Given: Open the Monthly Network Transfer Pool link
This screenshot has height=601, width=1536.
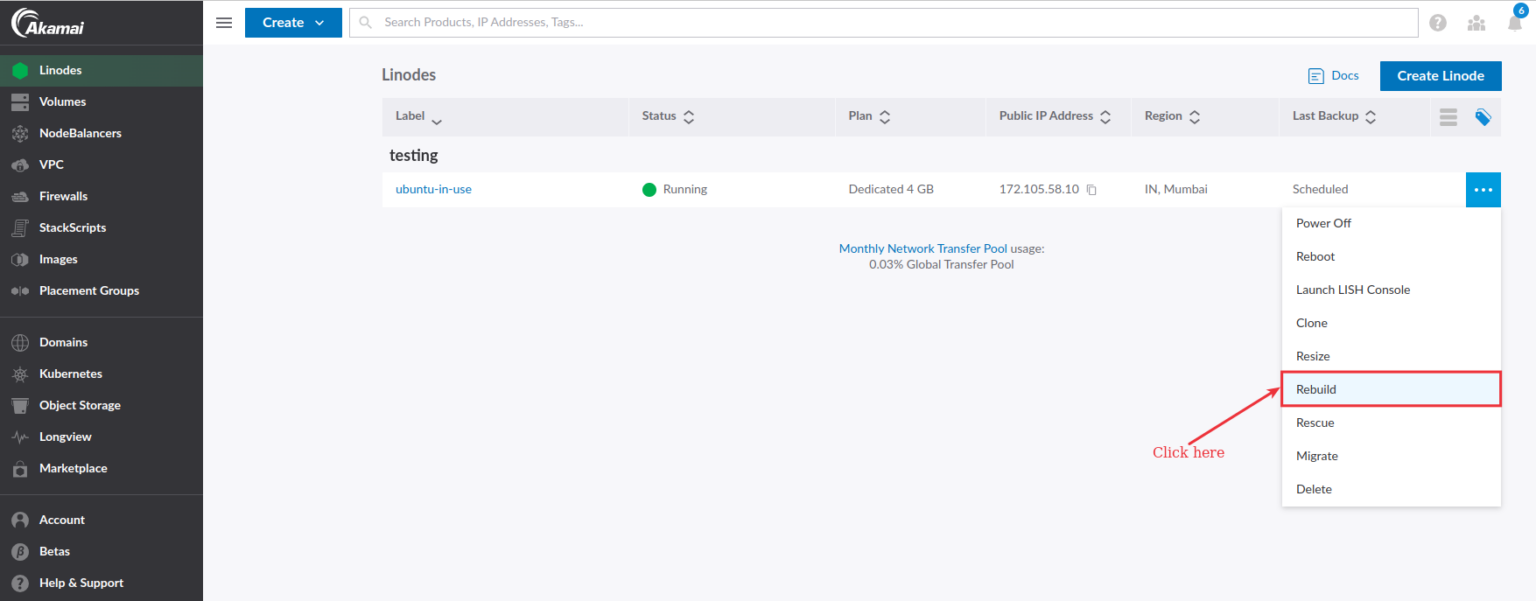Looking at the screenshot, I should click(922, 248).
